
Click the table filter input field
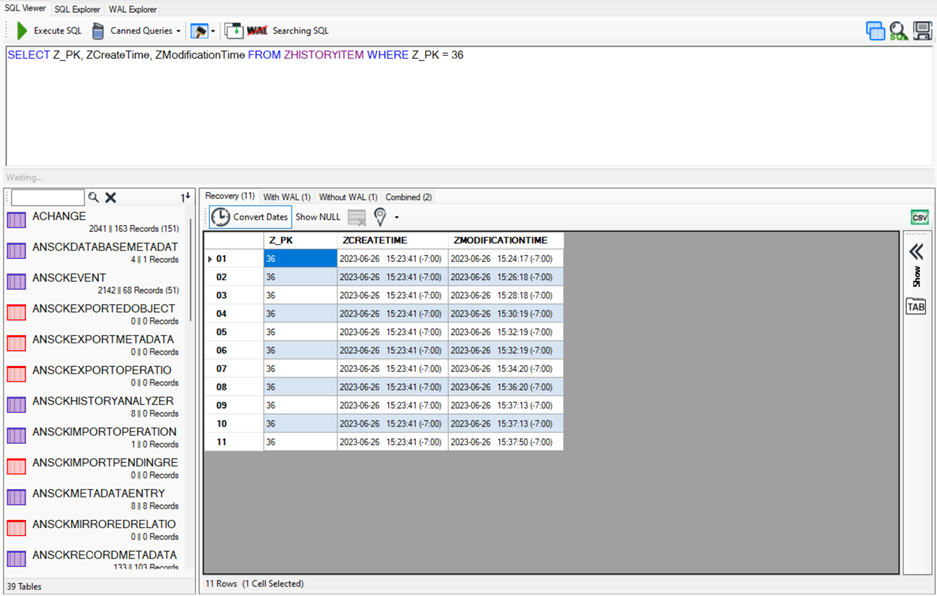click(x=48, y=198)
